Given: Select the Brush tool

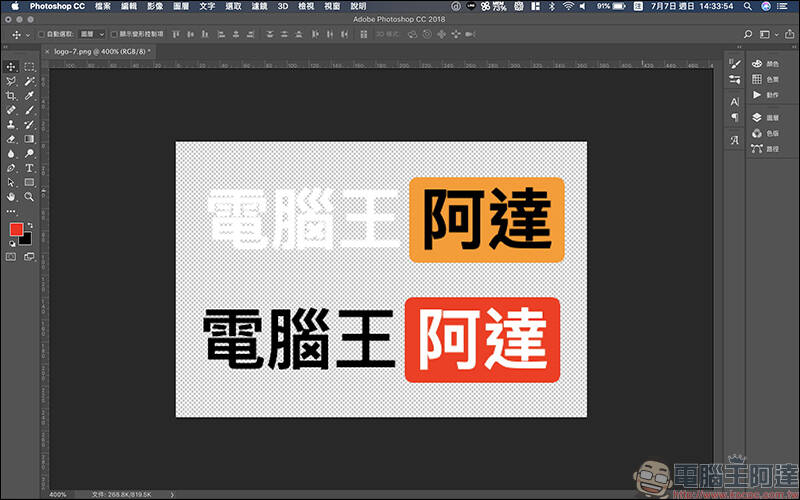Looking at the screenshot, I should tap(29, 110).
